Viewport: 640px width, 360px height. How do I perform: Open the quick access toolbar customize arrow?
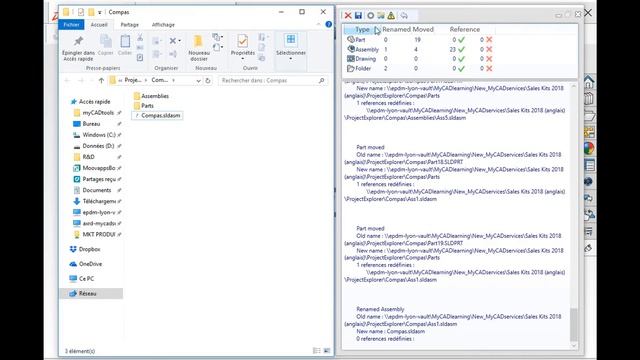[100, 12]
